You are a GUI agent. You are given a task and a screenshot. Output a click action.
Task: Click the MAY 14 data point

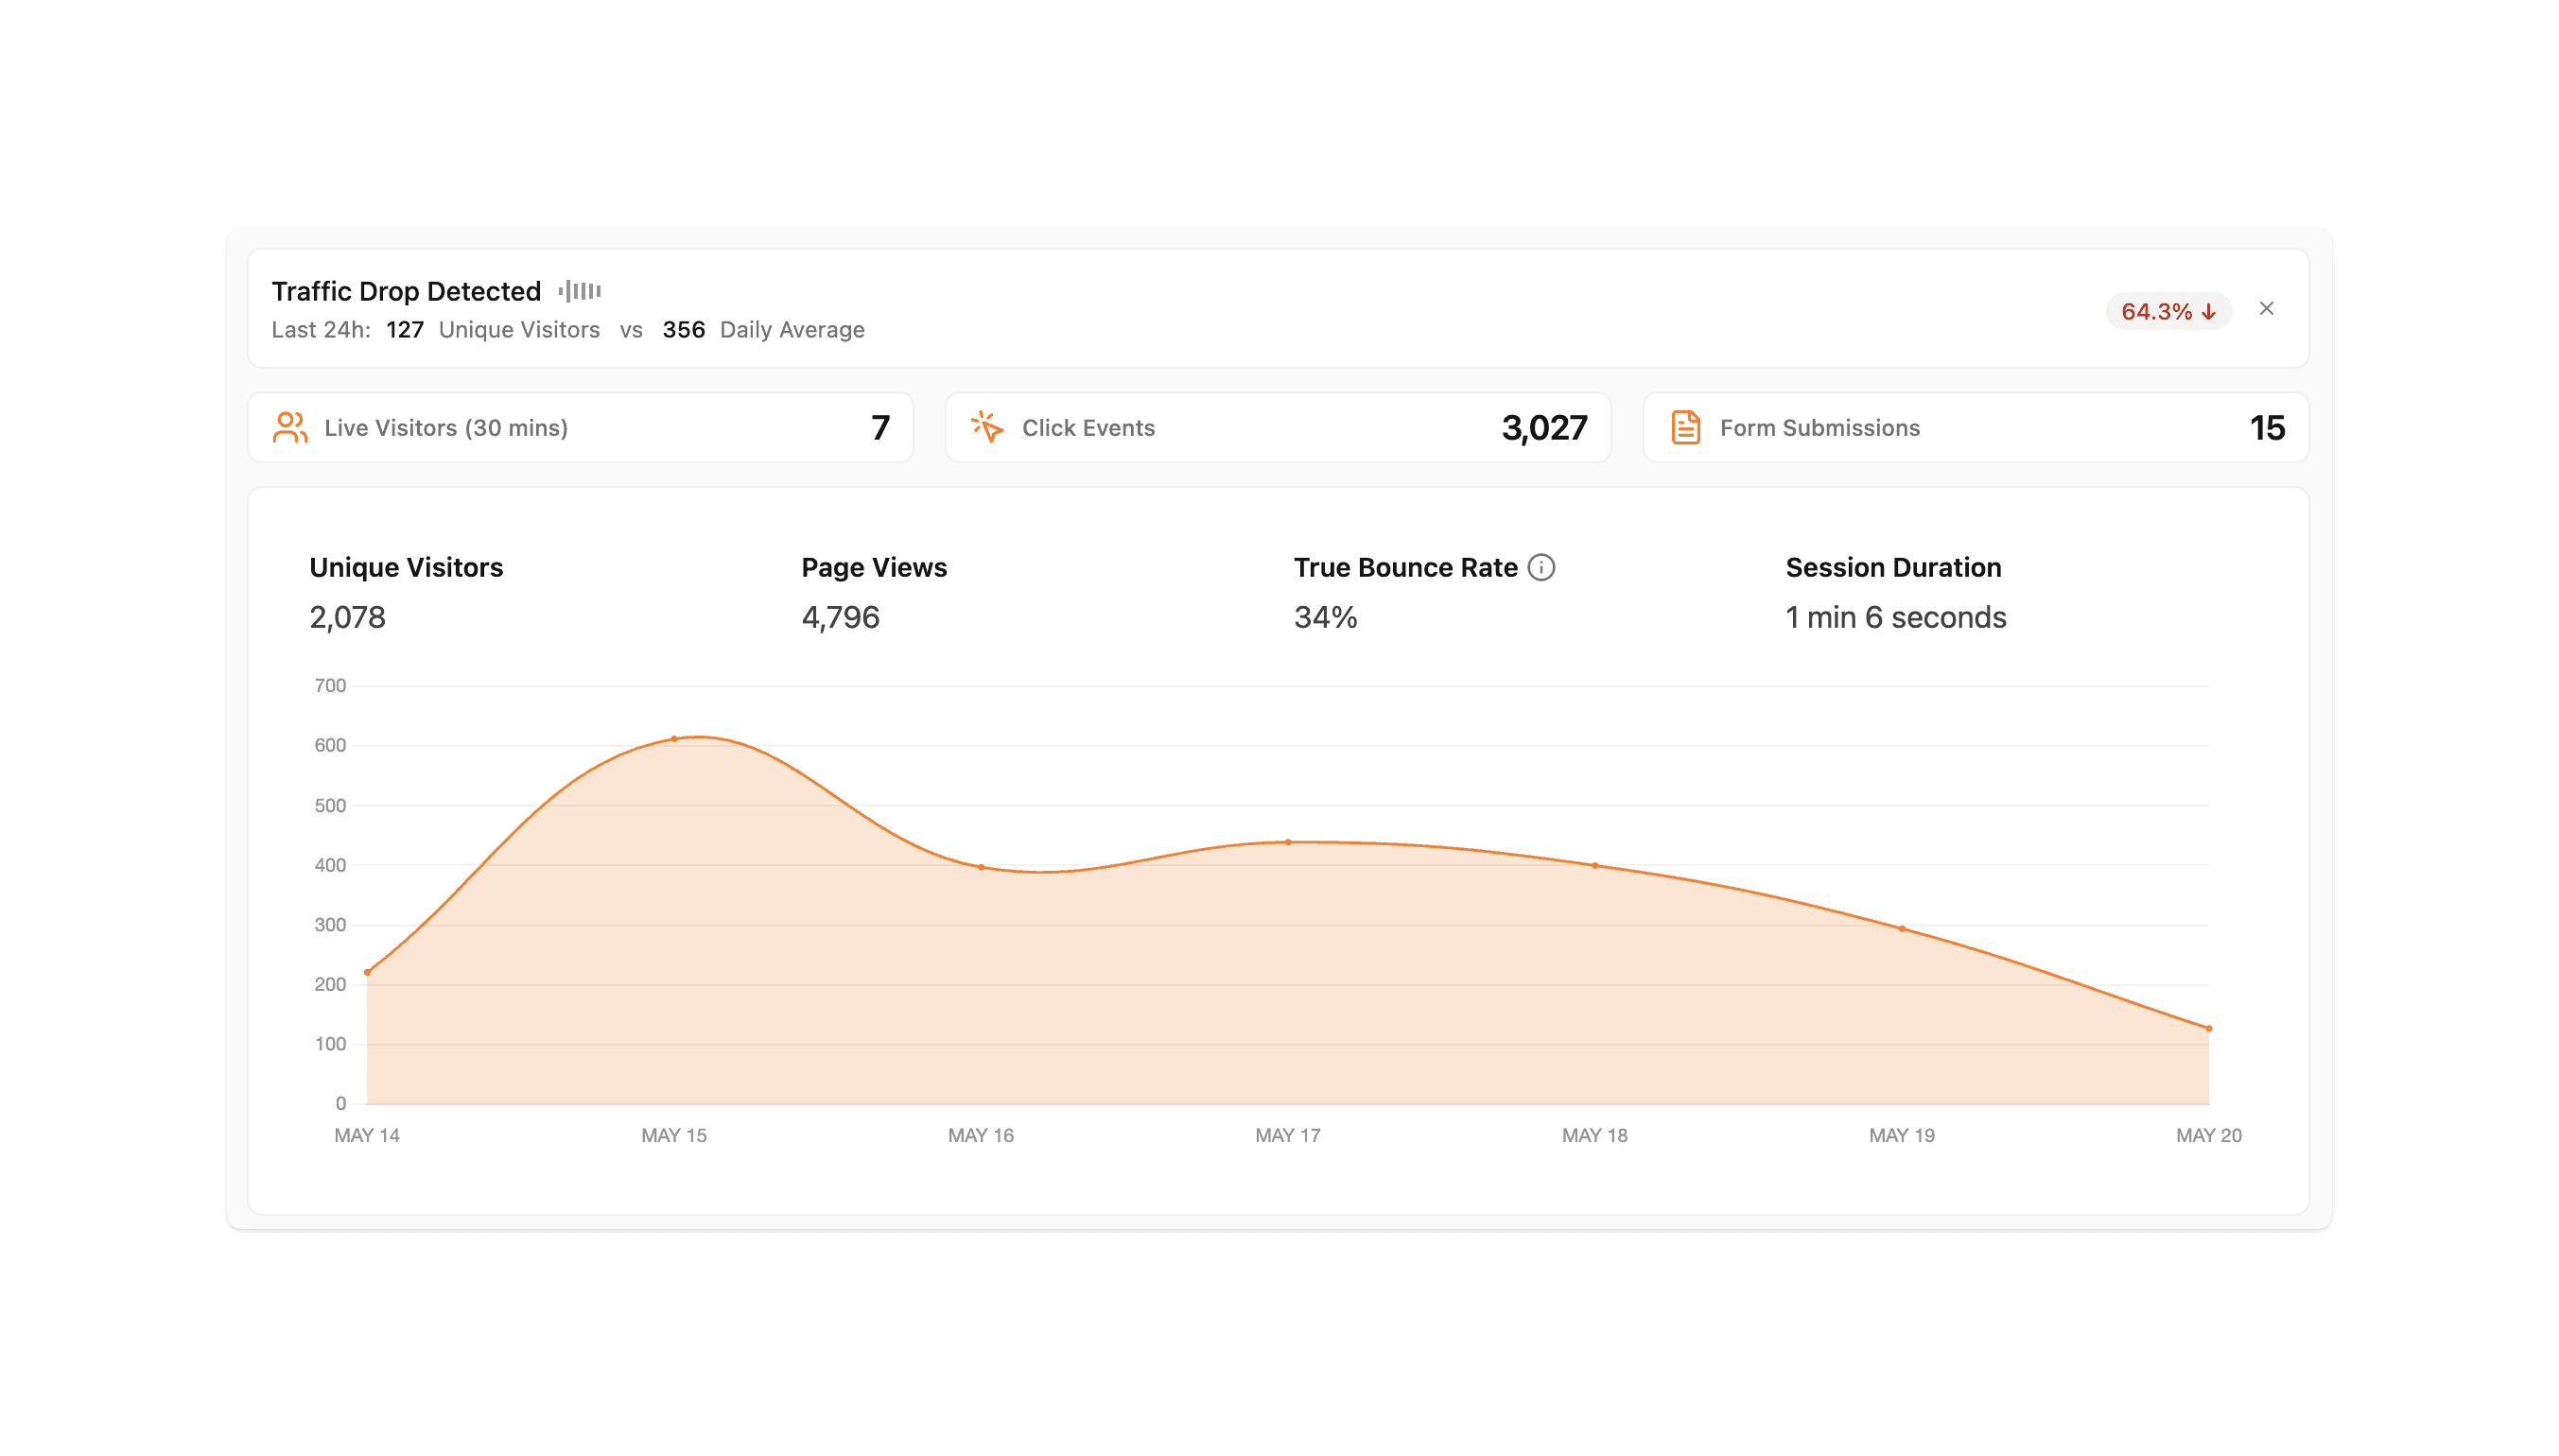[x=367, y=972]
